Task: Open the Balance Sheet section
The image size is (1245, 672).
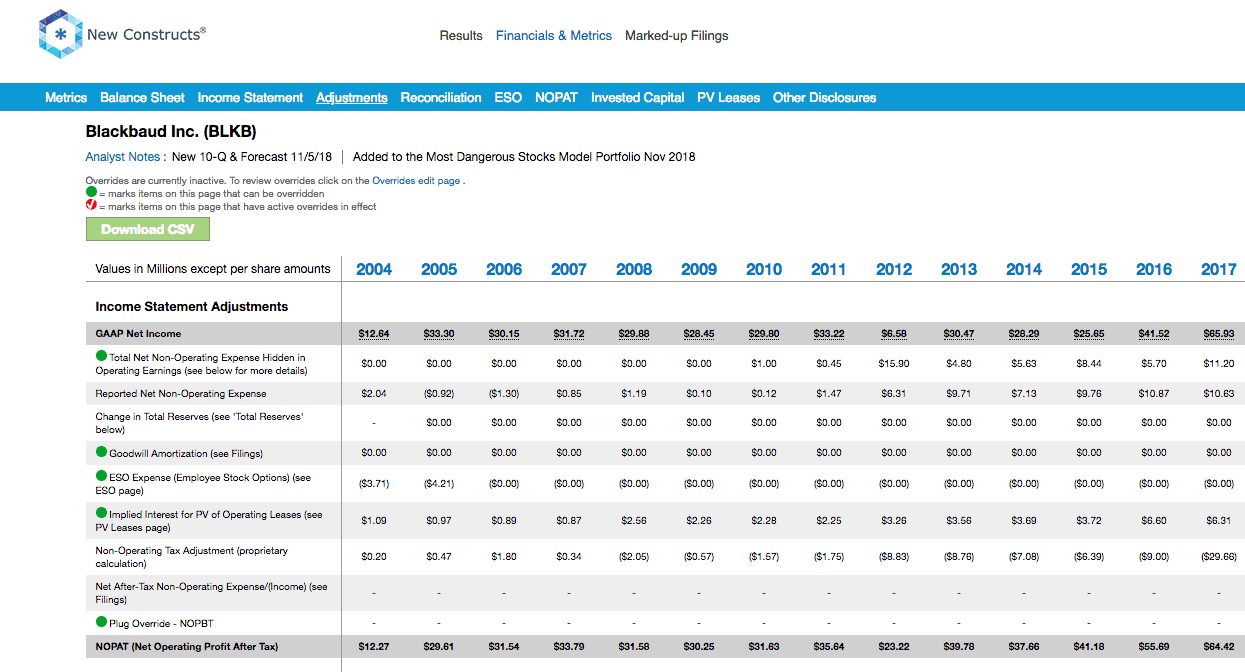Action: click(x=142, y=98)
